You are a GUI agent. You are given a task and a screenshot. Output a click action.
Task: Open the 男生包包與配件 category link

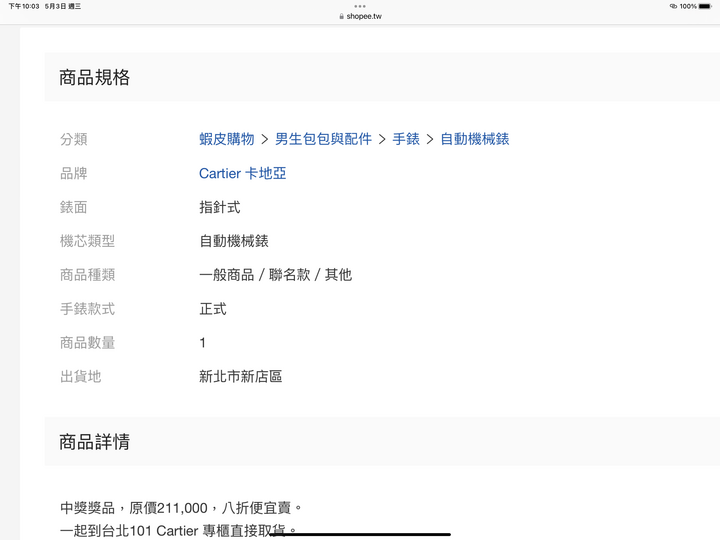(x=323, y=139)
